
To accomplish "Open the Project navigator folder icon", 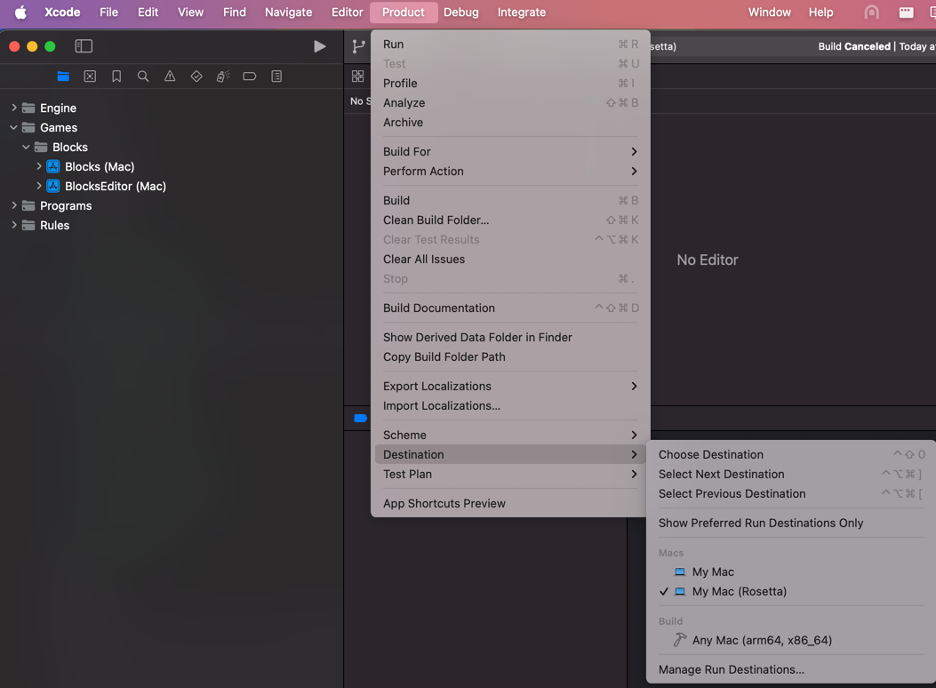I will point(63,76).
